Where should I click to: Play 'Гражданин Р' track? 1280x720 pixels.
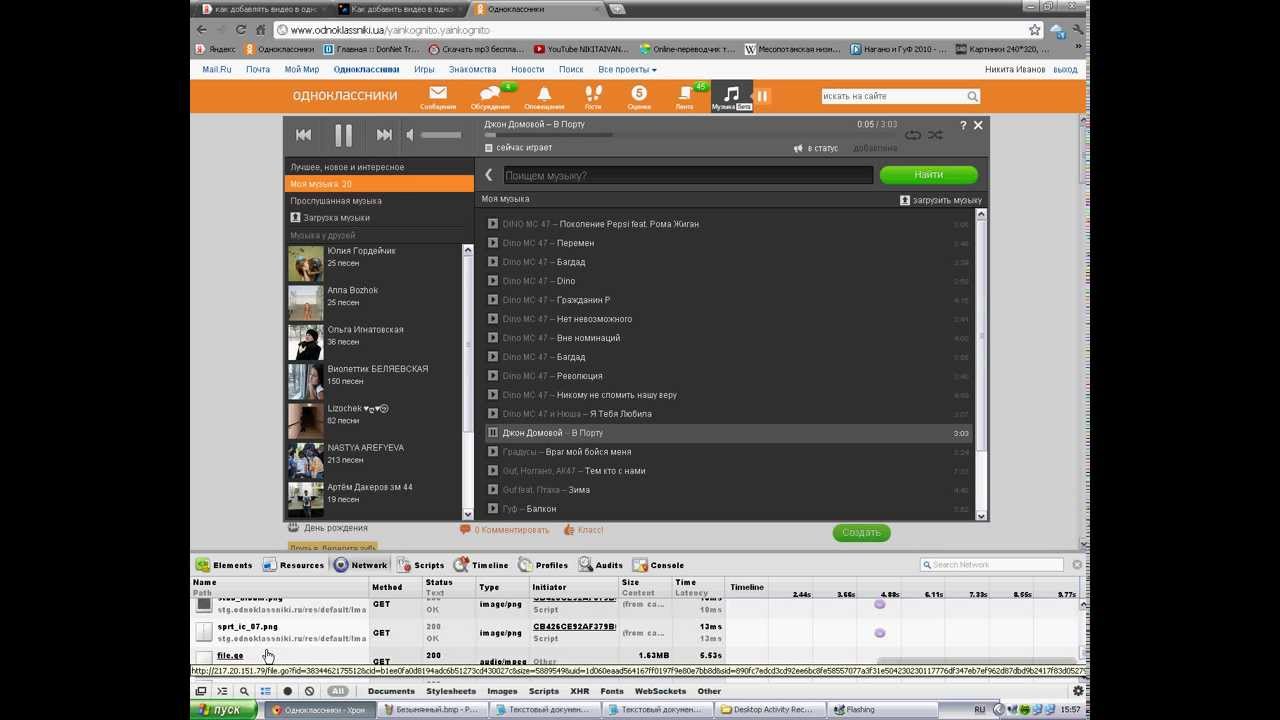(x=493, y=300)
